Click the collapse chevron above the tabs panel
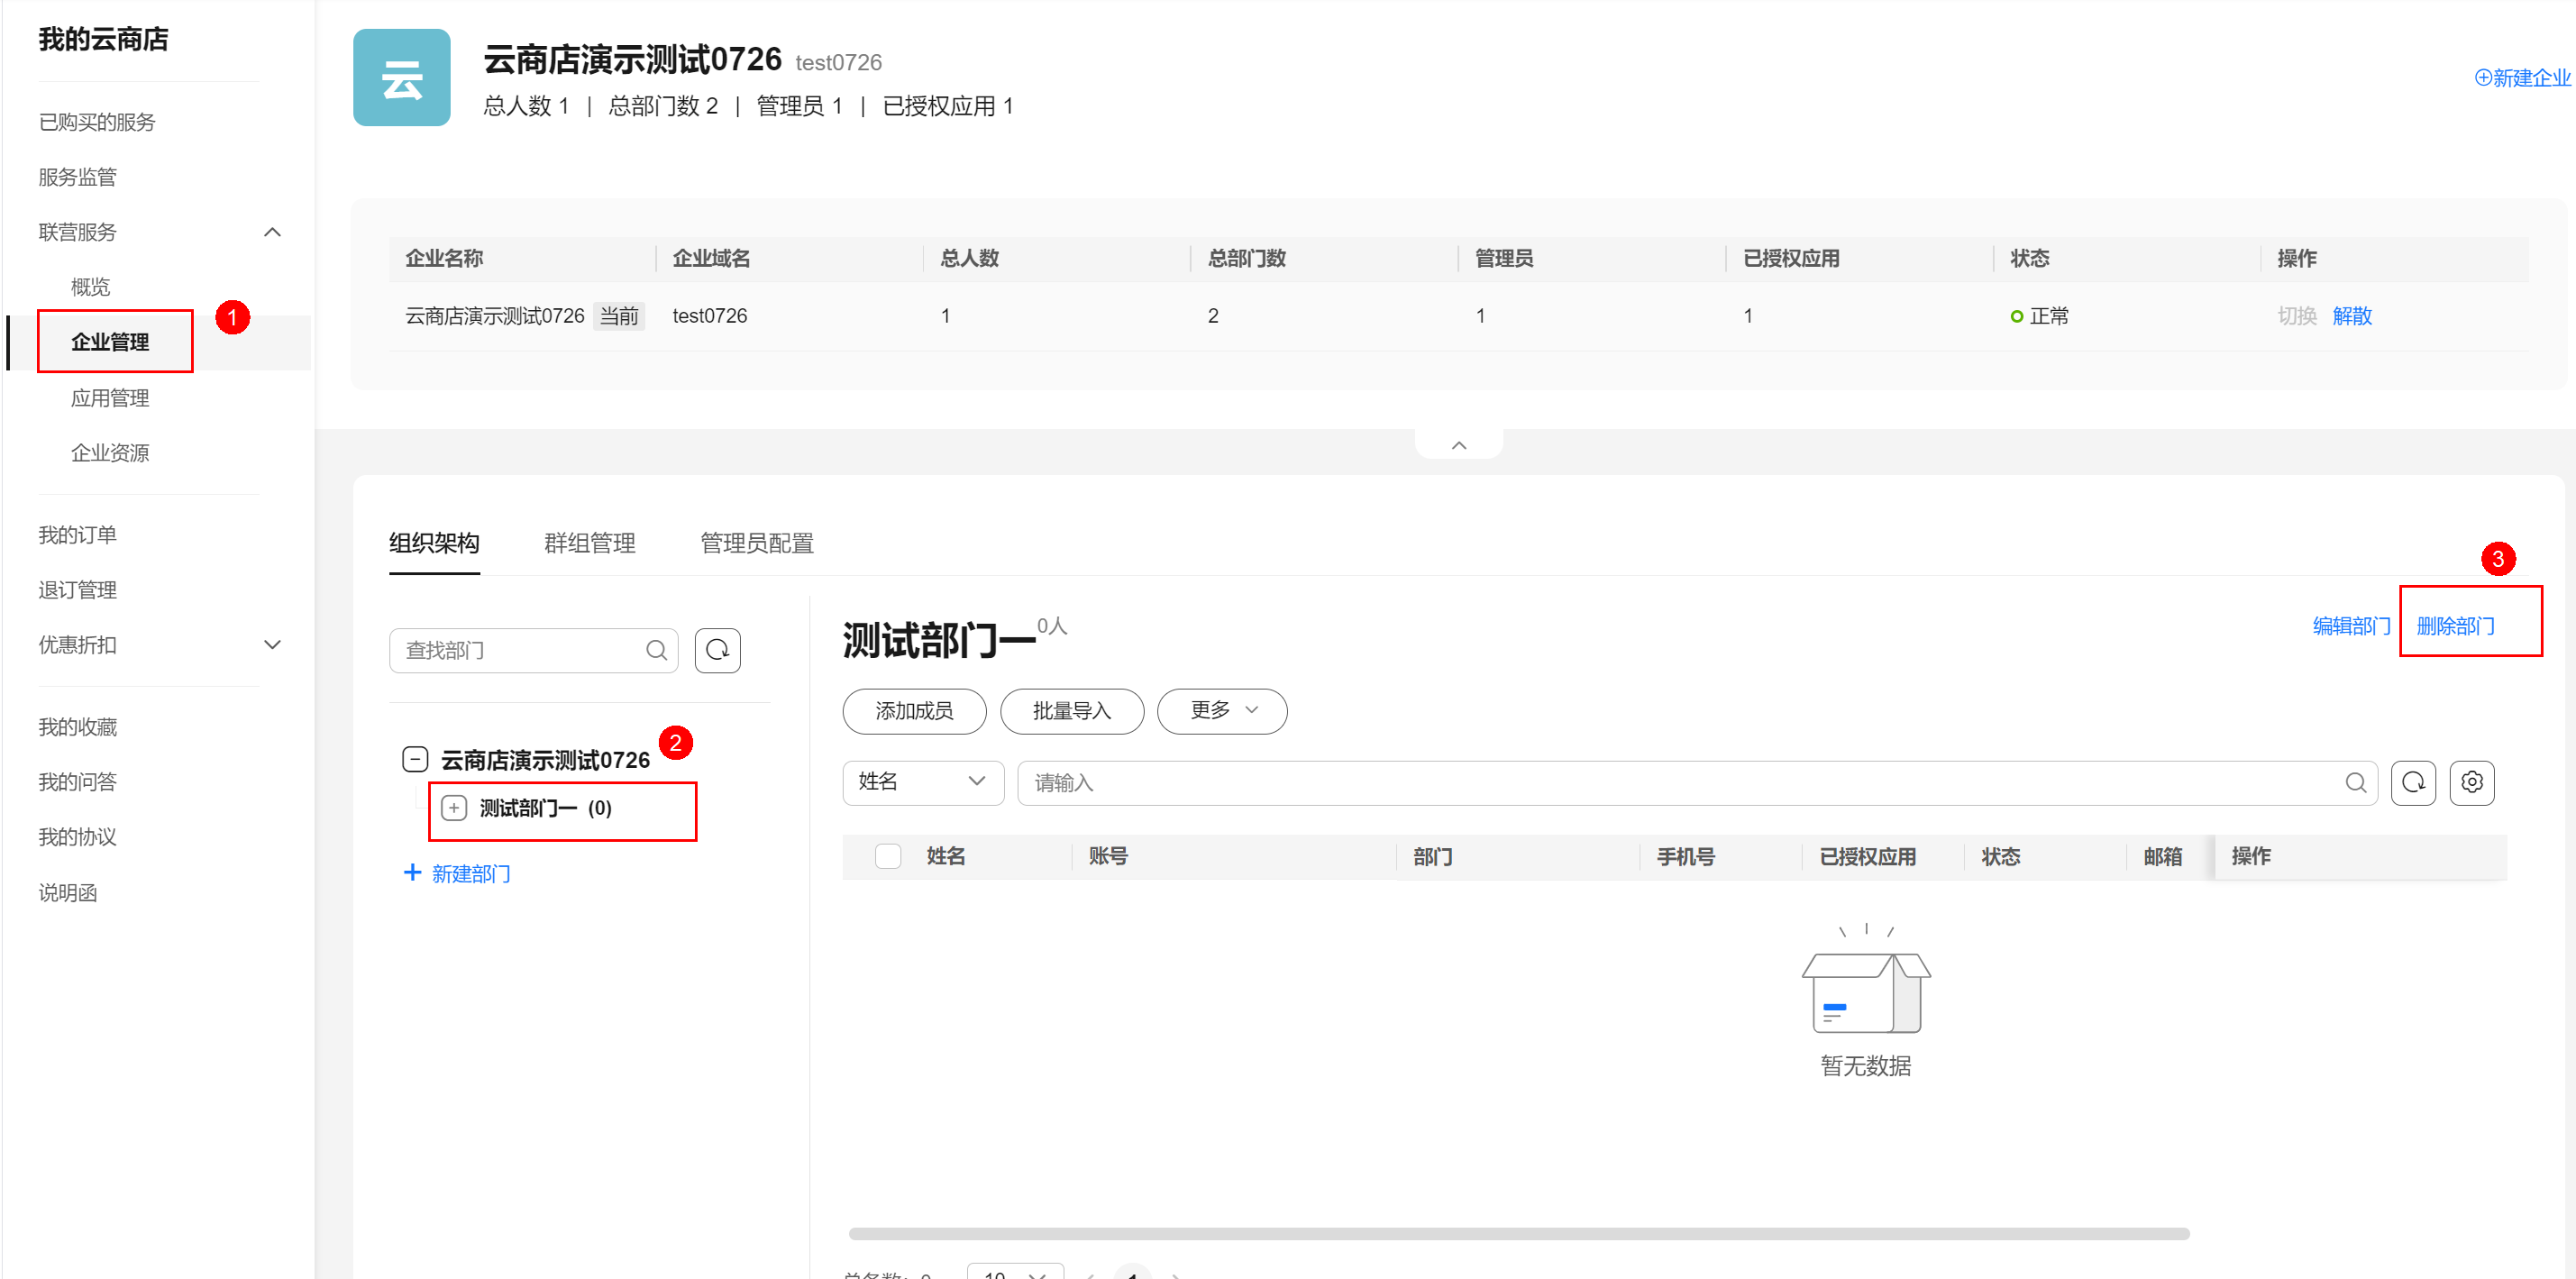 [1458, 444]
